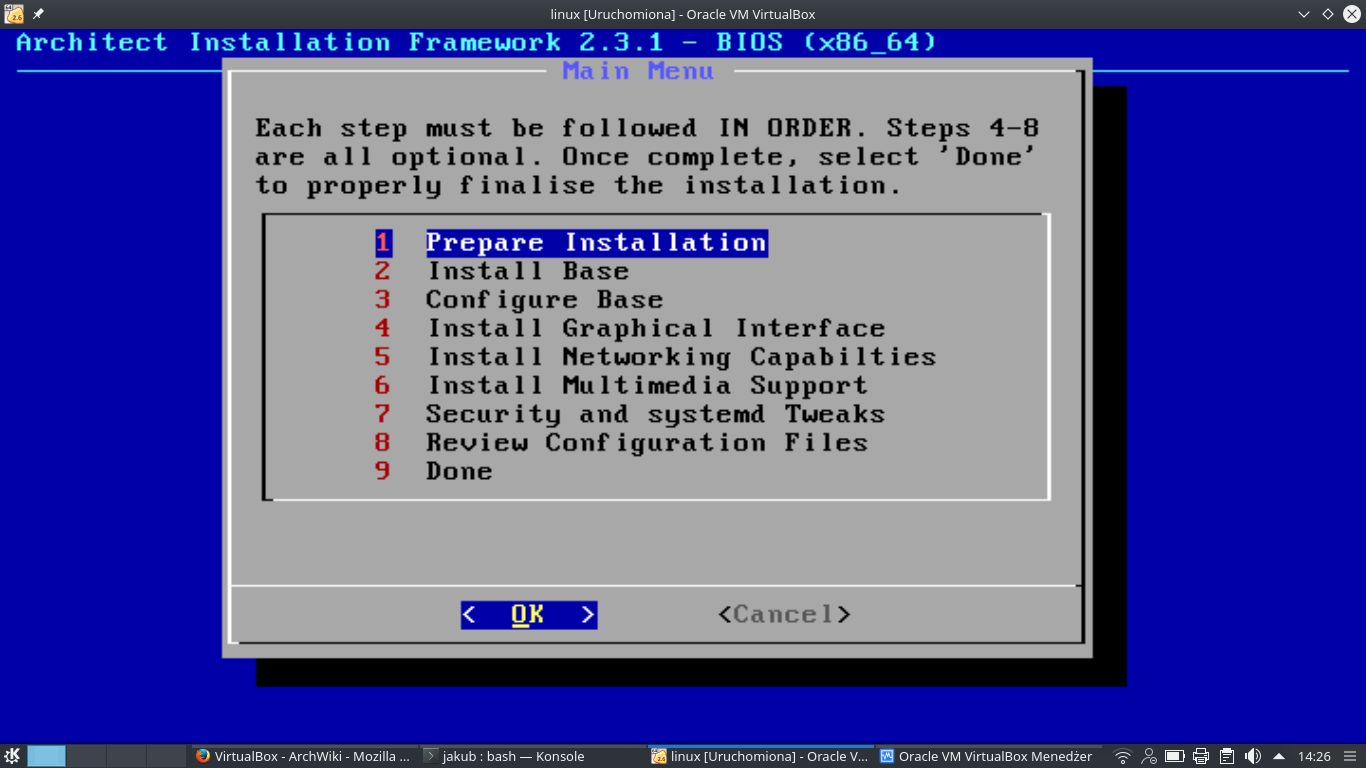Open the audio volume tray icon
This screenshot has height=768, width=1366.
[x=1253, y=756]
